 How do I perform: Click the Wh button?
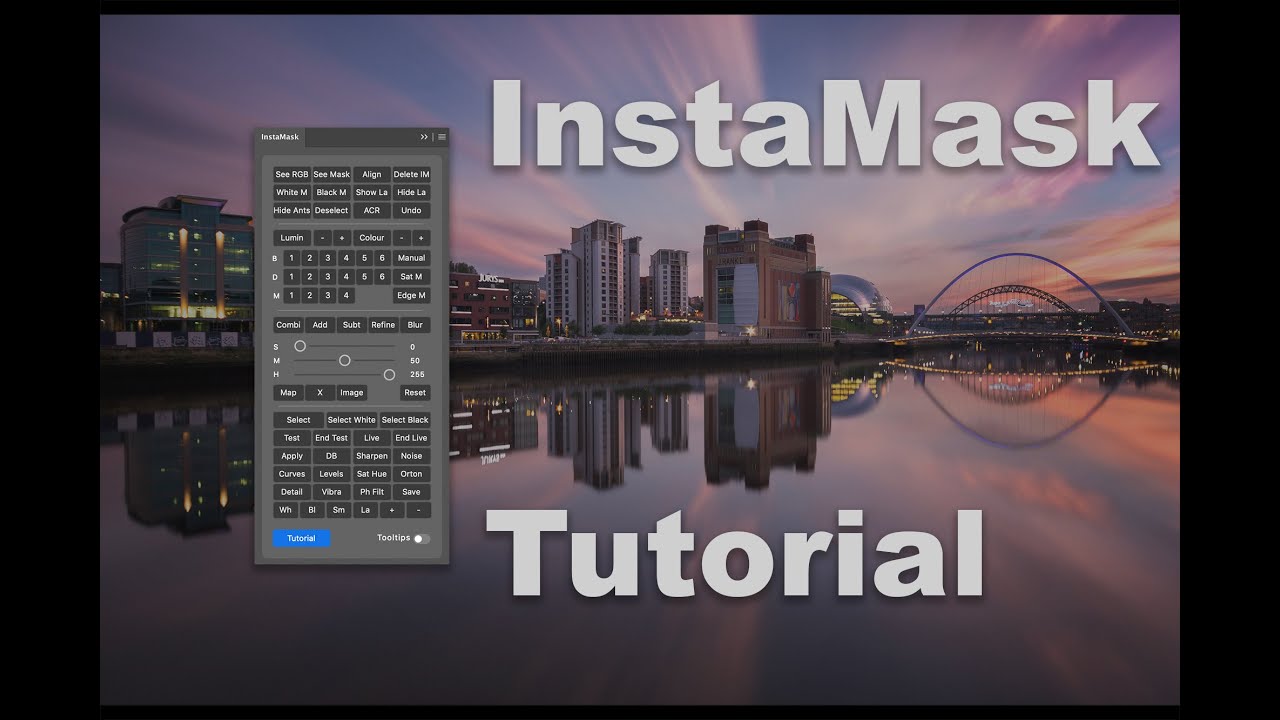tap(285, 510)
